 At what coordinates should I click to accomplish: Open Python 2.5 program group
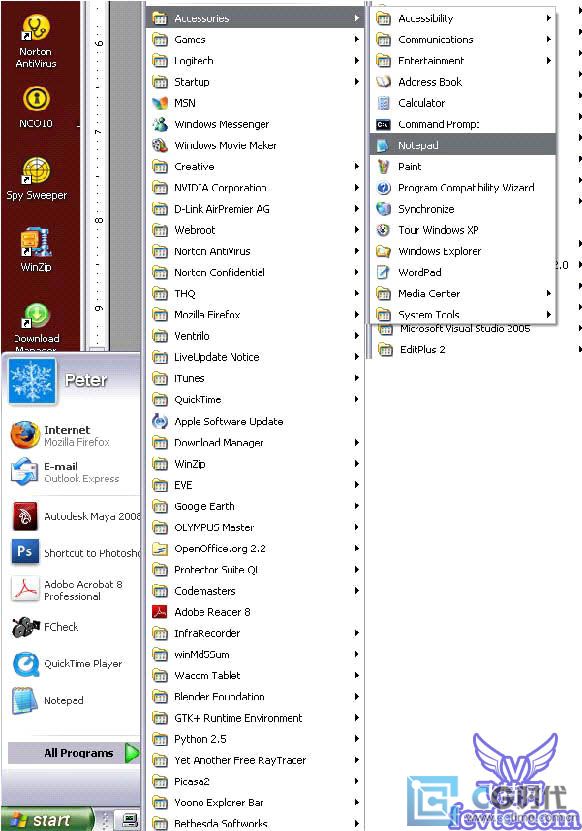pyautogui.click(x=255, y=739)
